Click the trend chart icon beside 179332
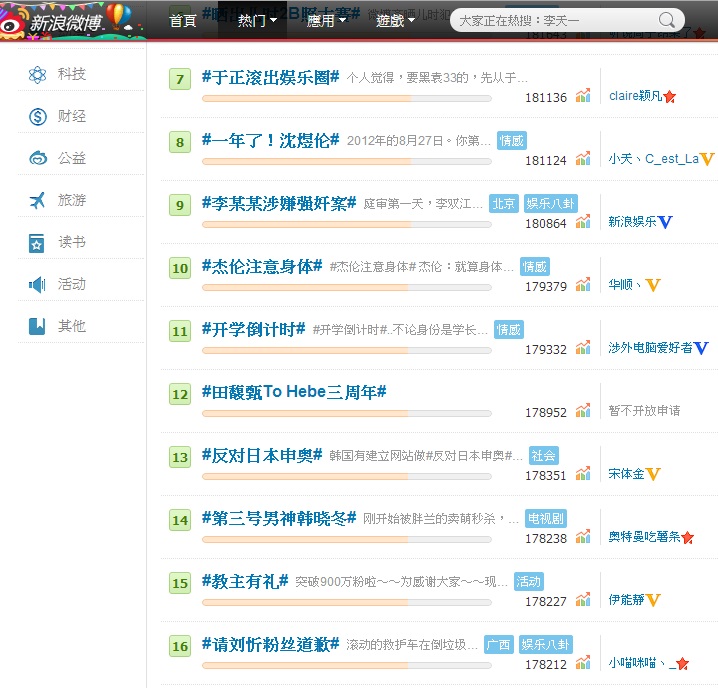 (x=583, y=347)
